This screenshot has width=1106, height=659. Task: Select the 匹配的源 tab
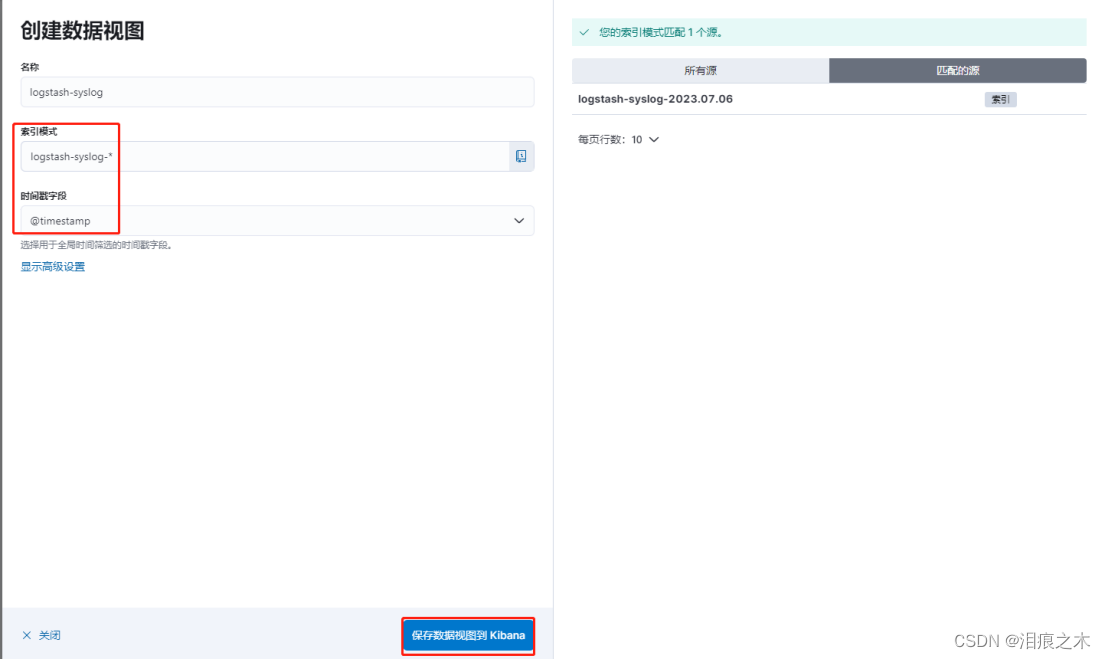pos(957,70)
